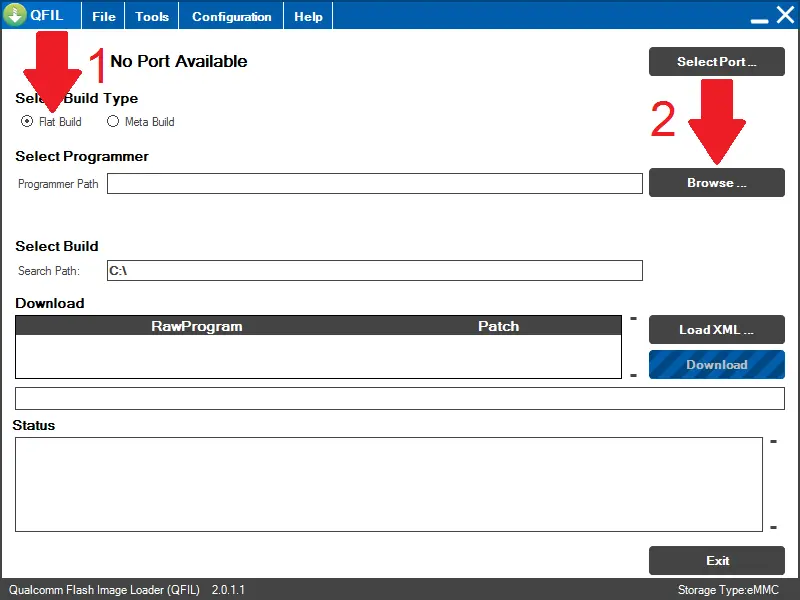Click the progress bar below the download list
Screen dimensions: 800x600
399,398
